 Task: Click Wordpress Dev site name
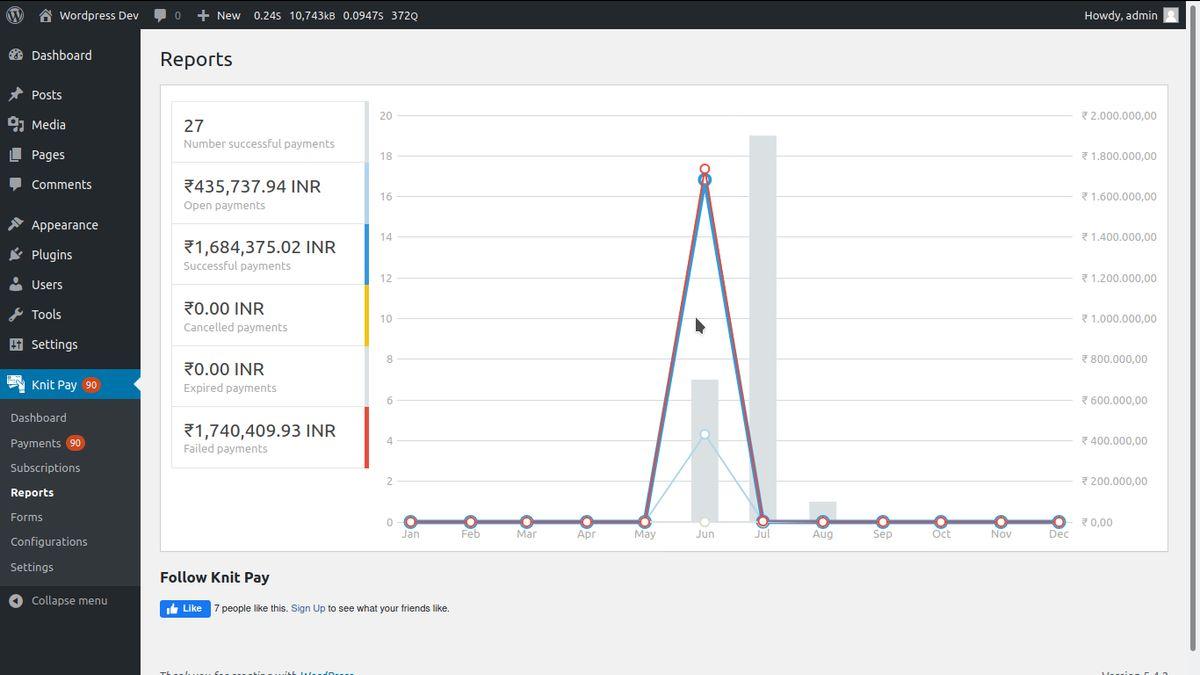99,15
